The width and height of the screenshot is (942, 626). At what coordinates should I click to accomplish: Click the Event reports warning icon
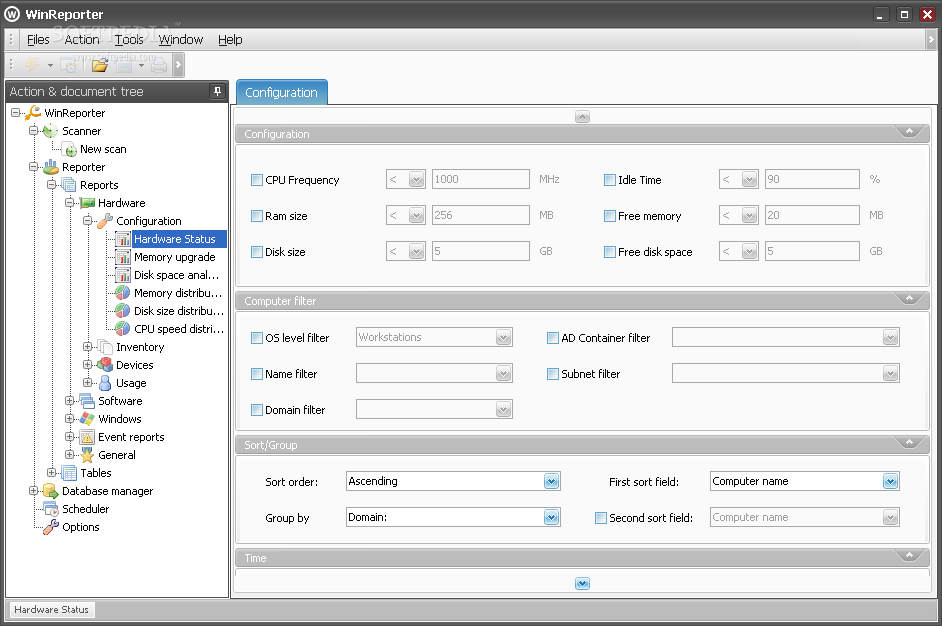tap(87, 437)
